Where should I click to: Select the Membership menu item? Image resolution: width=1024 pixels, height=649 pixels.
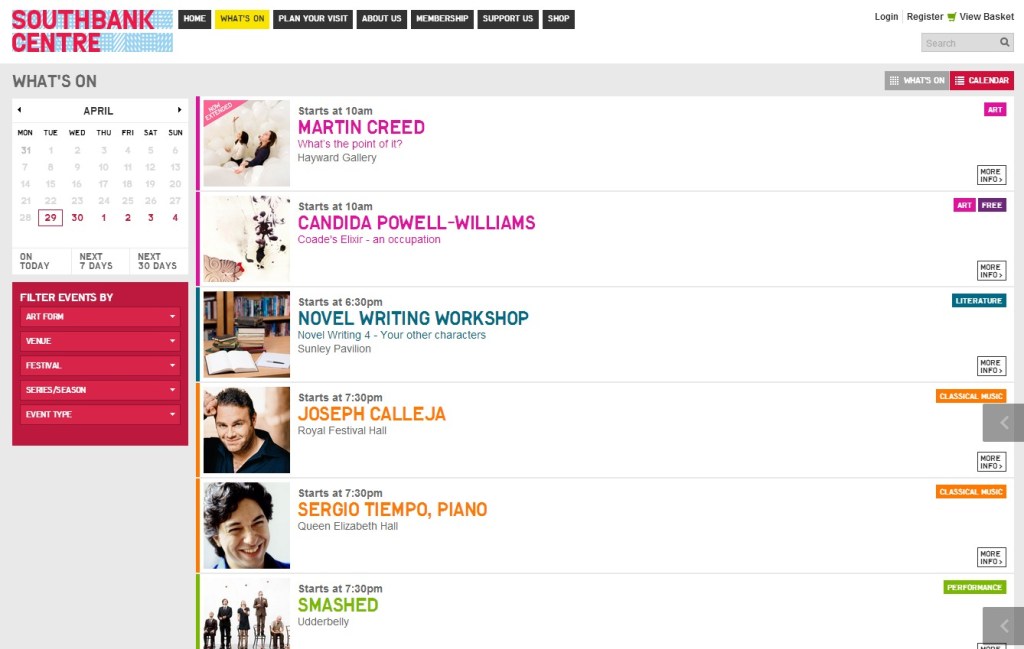point(442,19)
